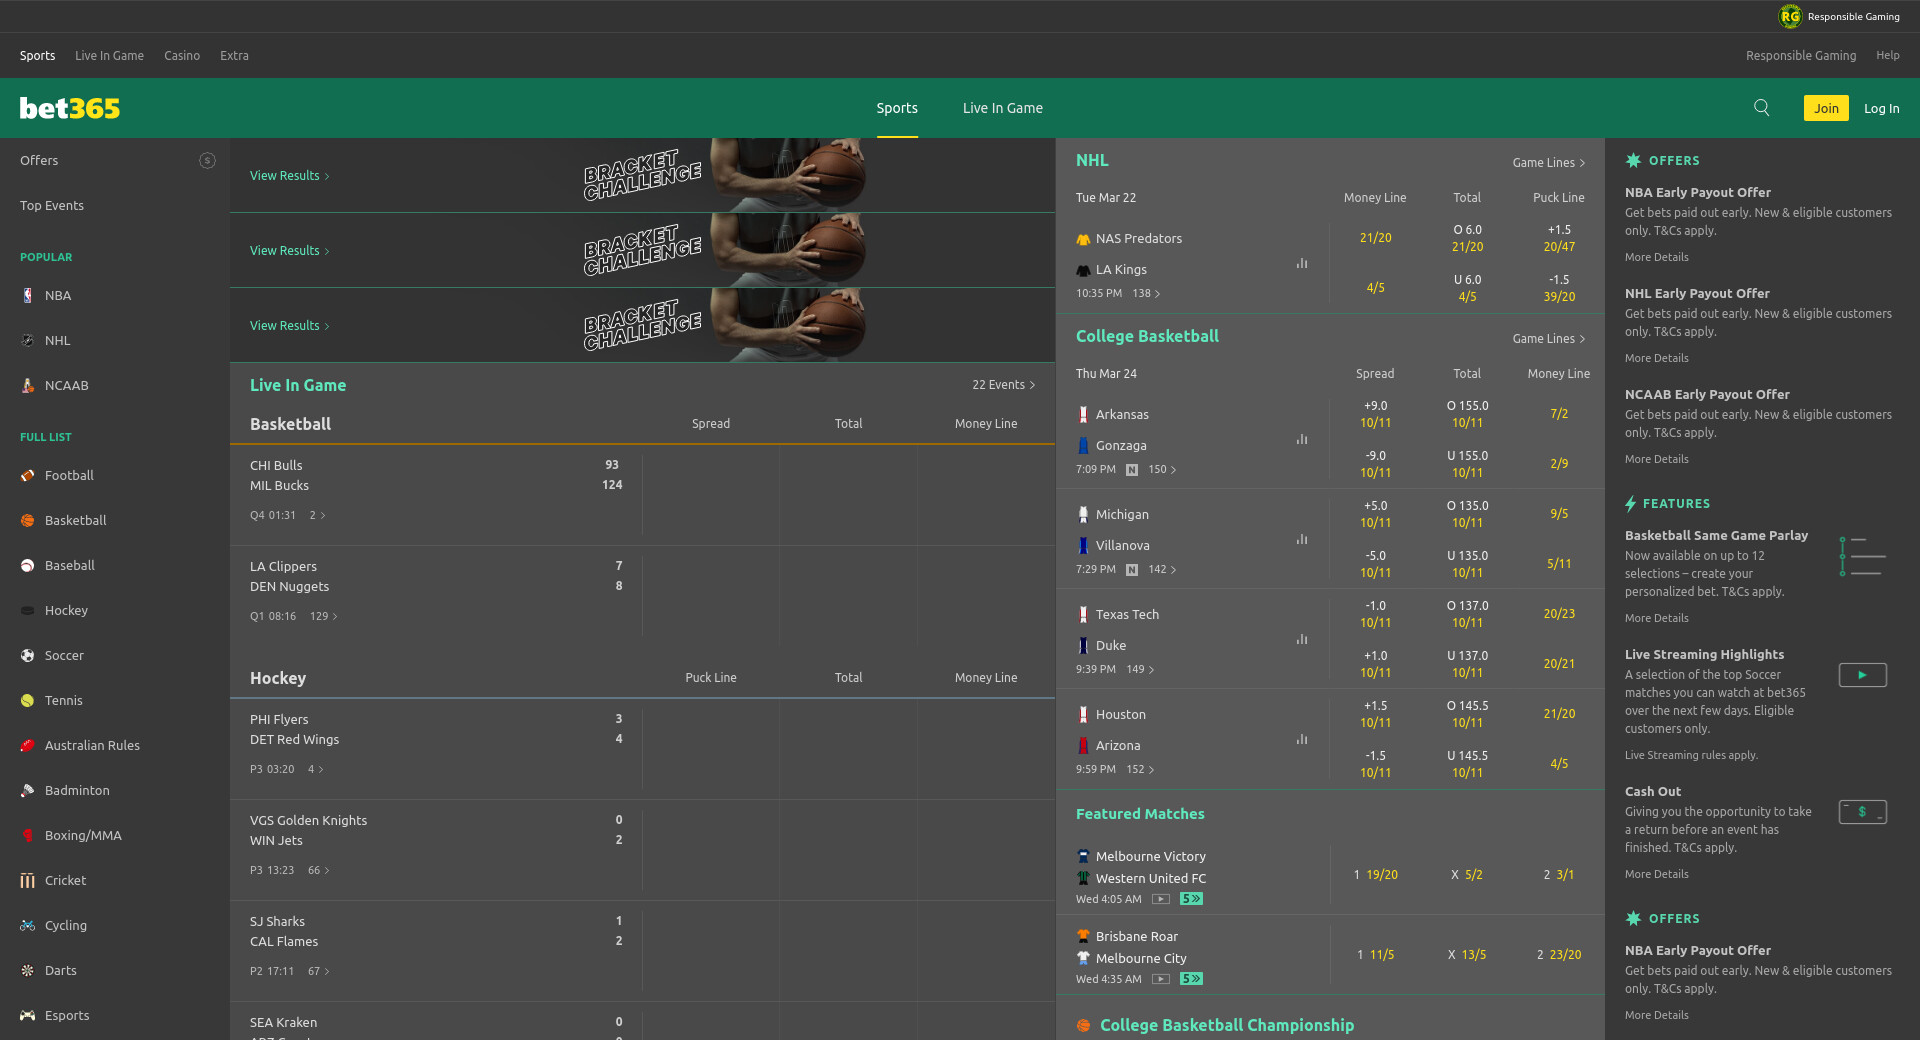The image size is (1920, 1040).
Task: Click the bet365 logo
Action: (x=70, y=108)
